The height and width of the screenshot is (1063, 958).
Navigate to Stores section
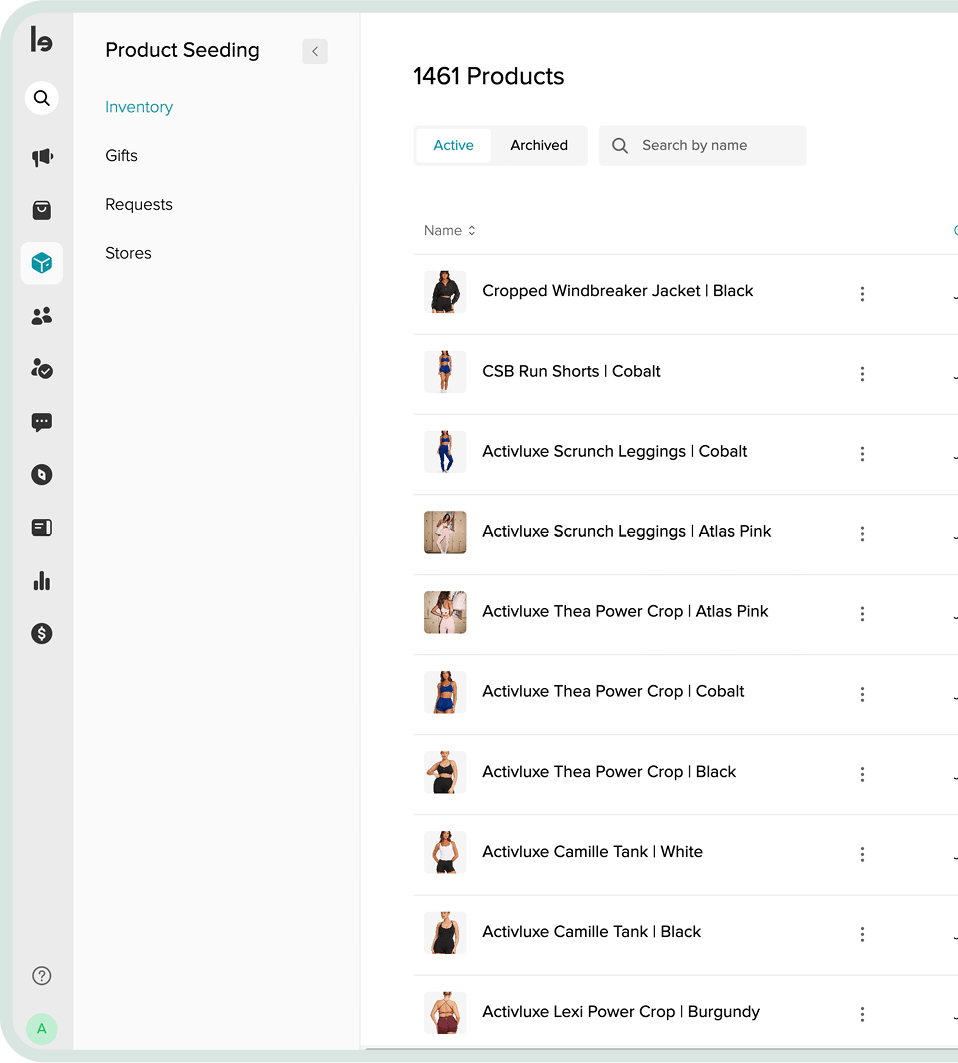[x=129, y=254]
